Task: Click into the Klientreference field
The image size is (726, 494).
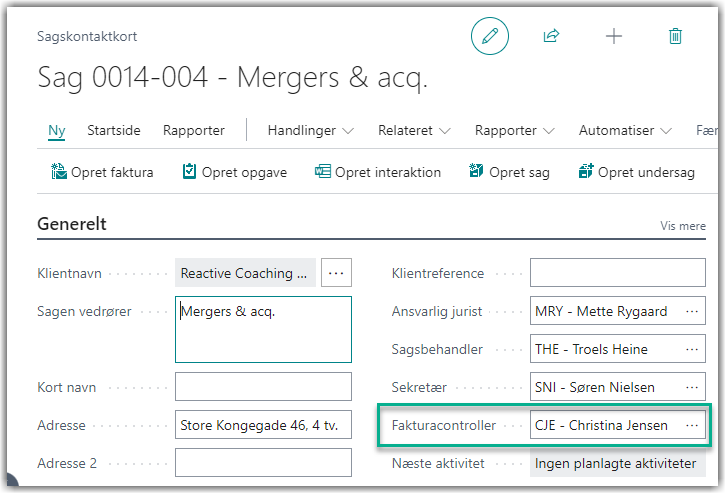Action: [x=618, y=273]
